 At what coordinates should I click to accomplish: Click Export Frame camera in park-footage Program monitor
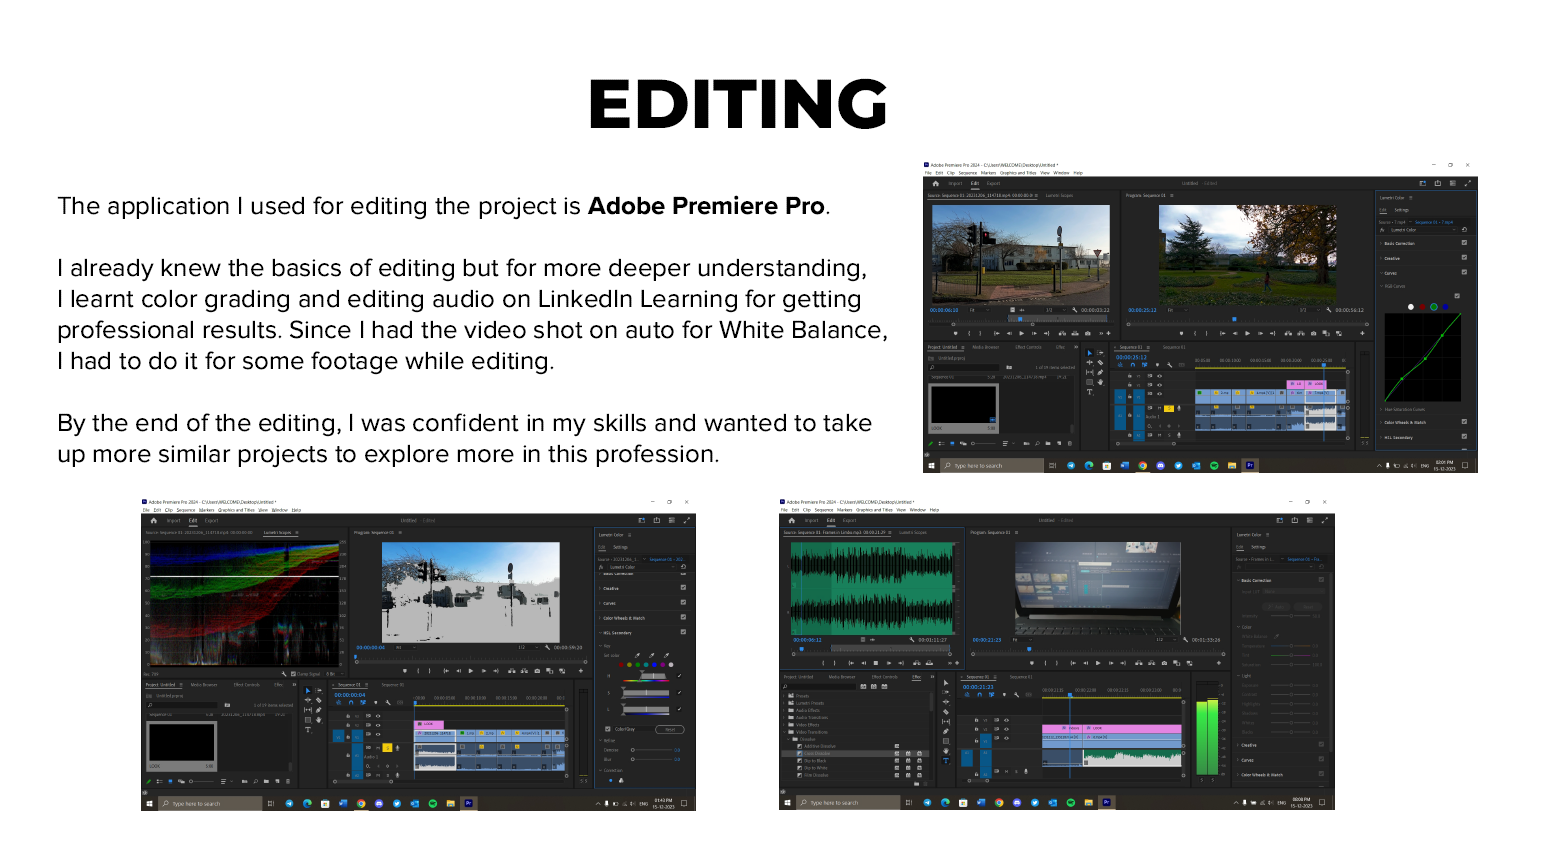click(x=1313, y=333)
